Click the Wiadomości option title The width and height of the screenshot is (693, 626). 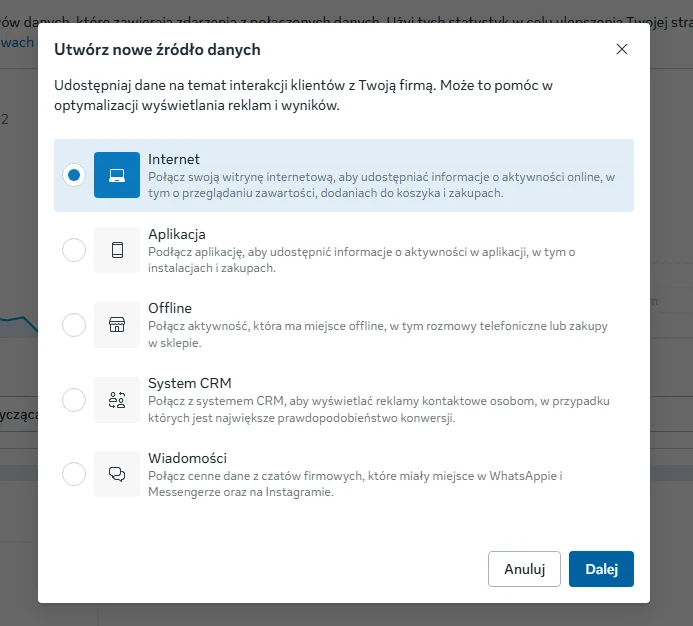tap(187, 458)
